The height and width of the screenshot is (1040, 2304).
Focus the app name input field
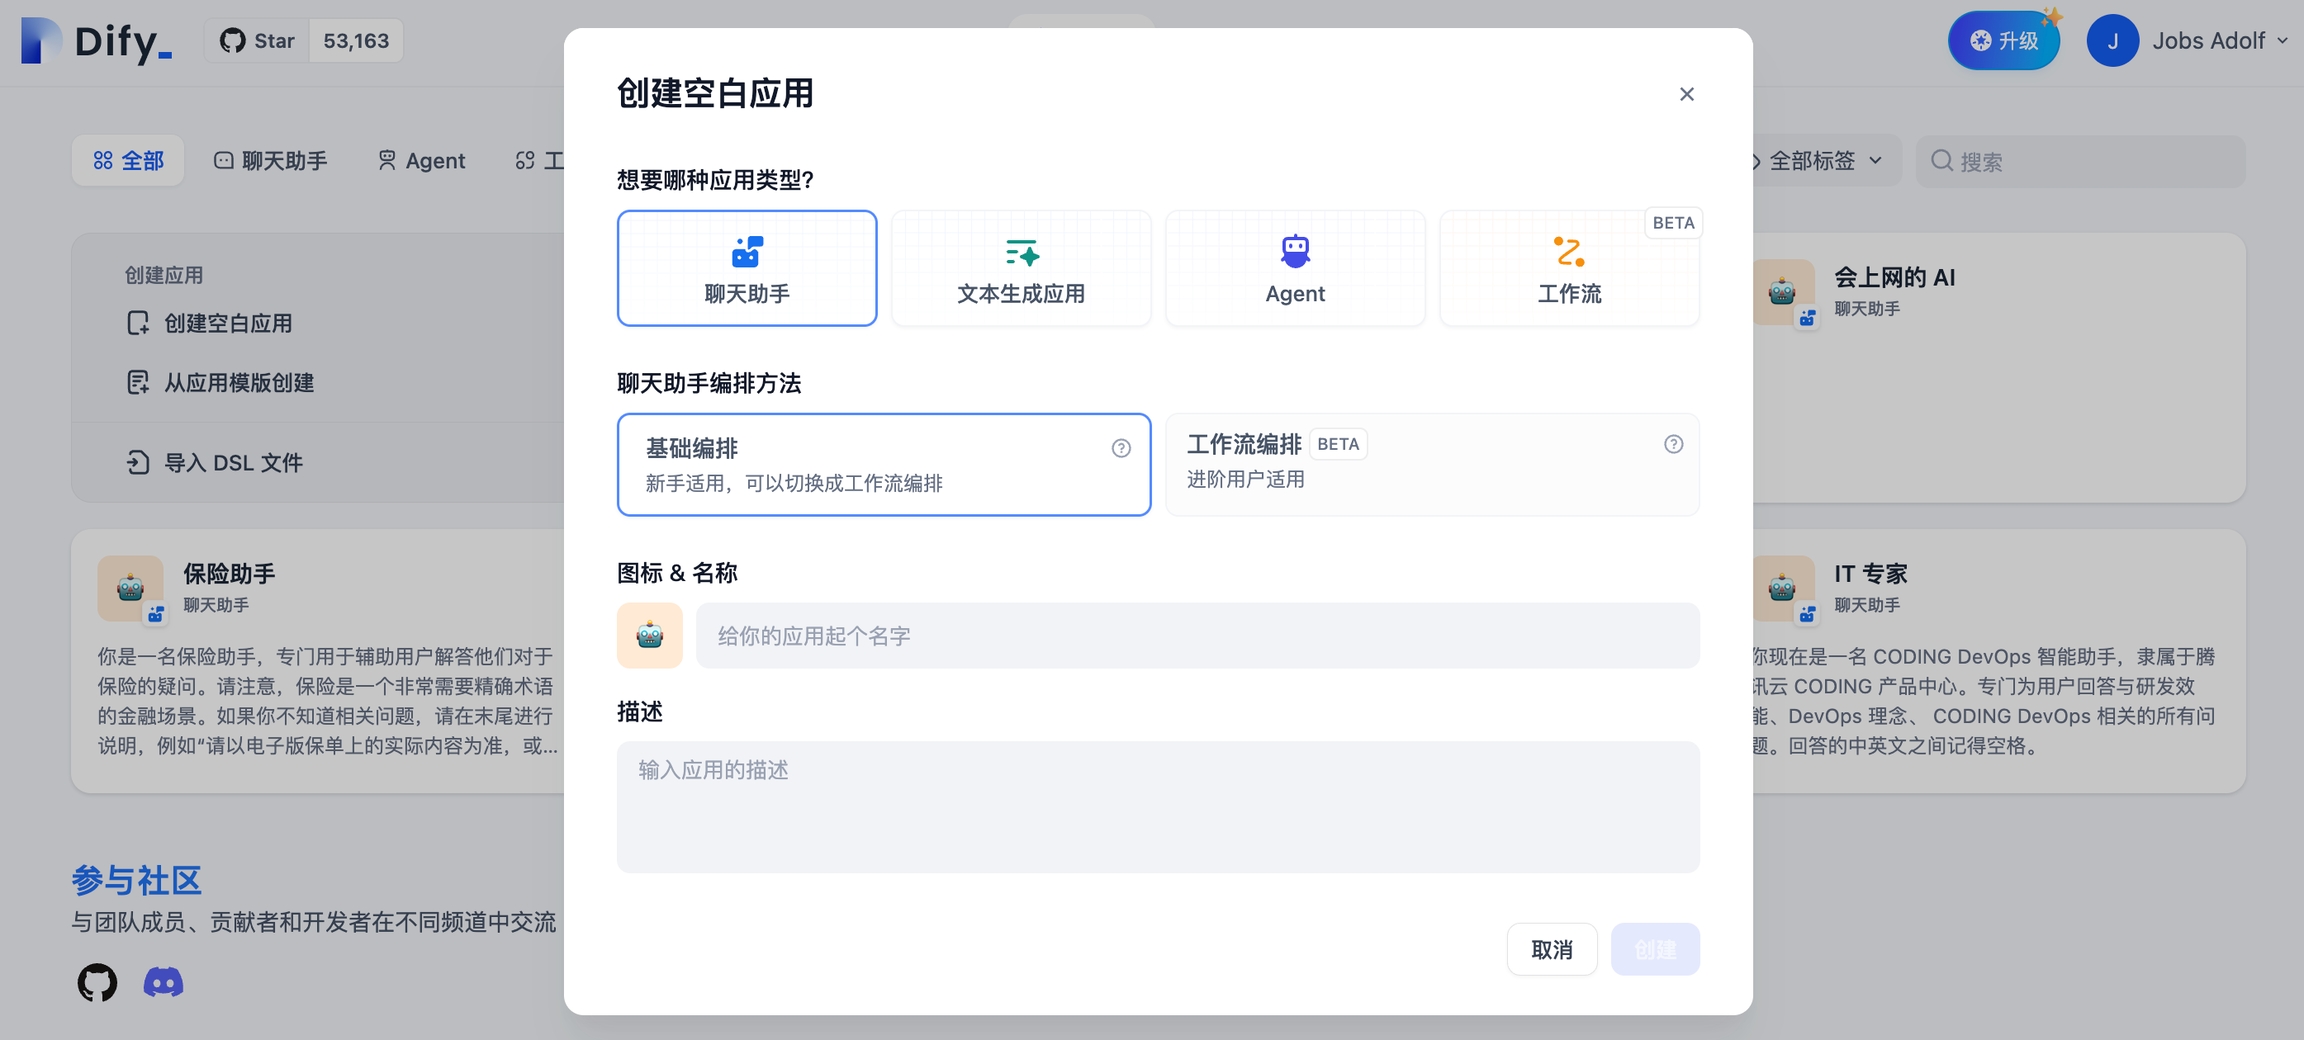[1197, 635]
